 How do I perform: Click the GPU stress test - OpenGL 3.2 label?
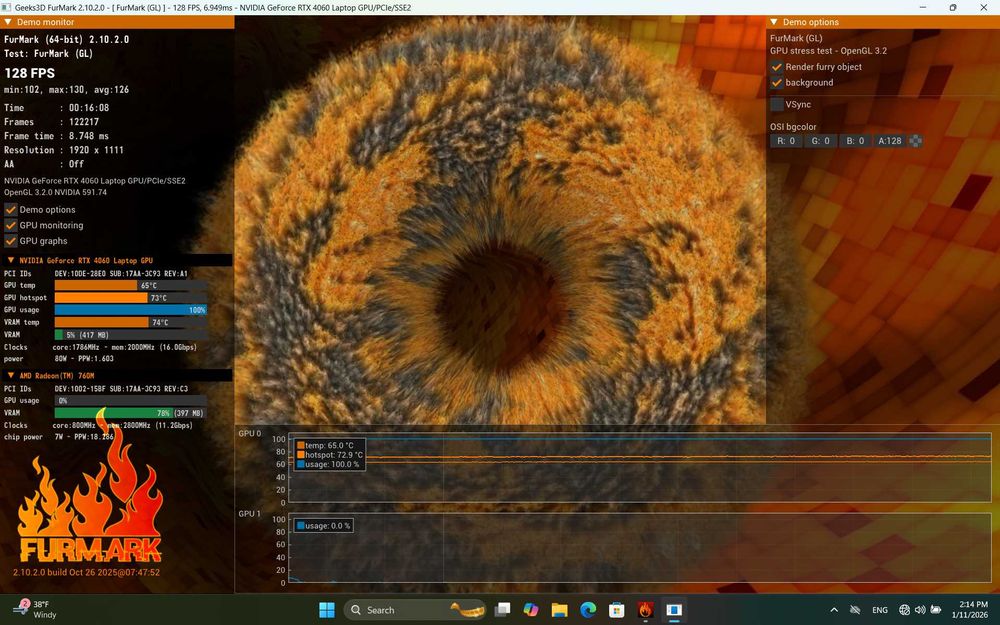(x=828, y=50)
